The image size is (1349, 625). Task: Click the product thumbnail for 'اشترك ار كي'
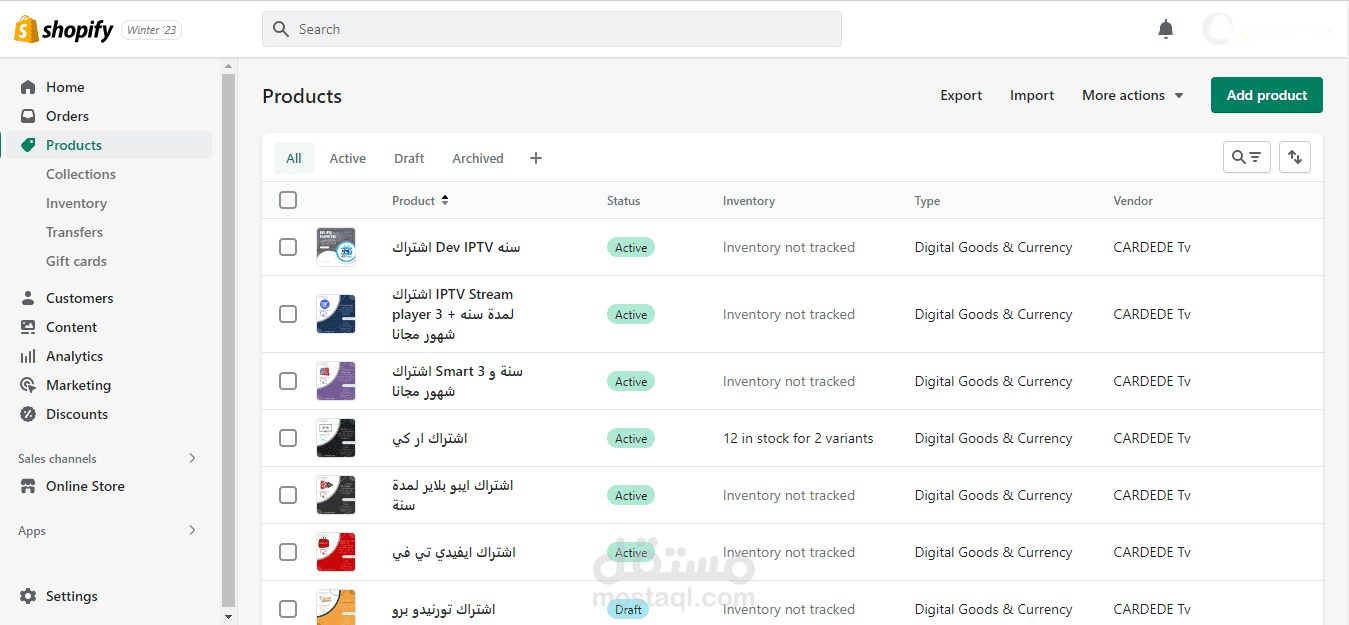(x=335, y=438)
